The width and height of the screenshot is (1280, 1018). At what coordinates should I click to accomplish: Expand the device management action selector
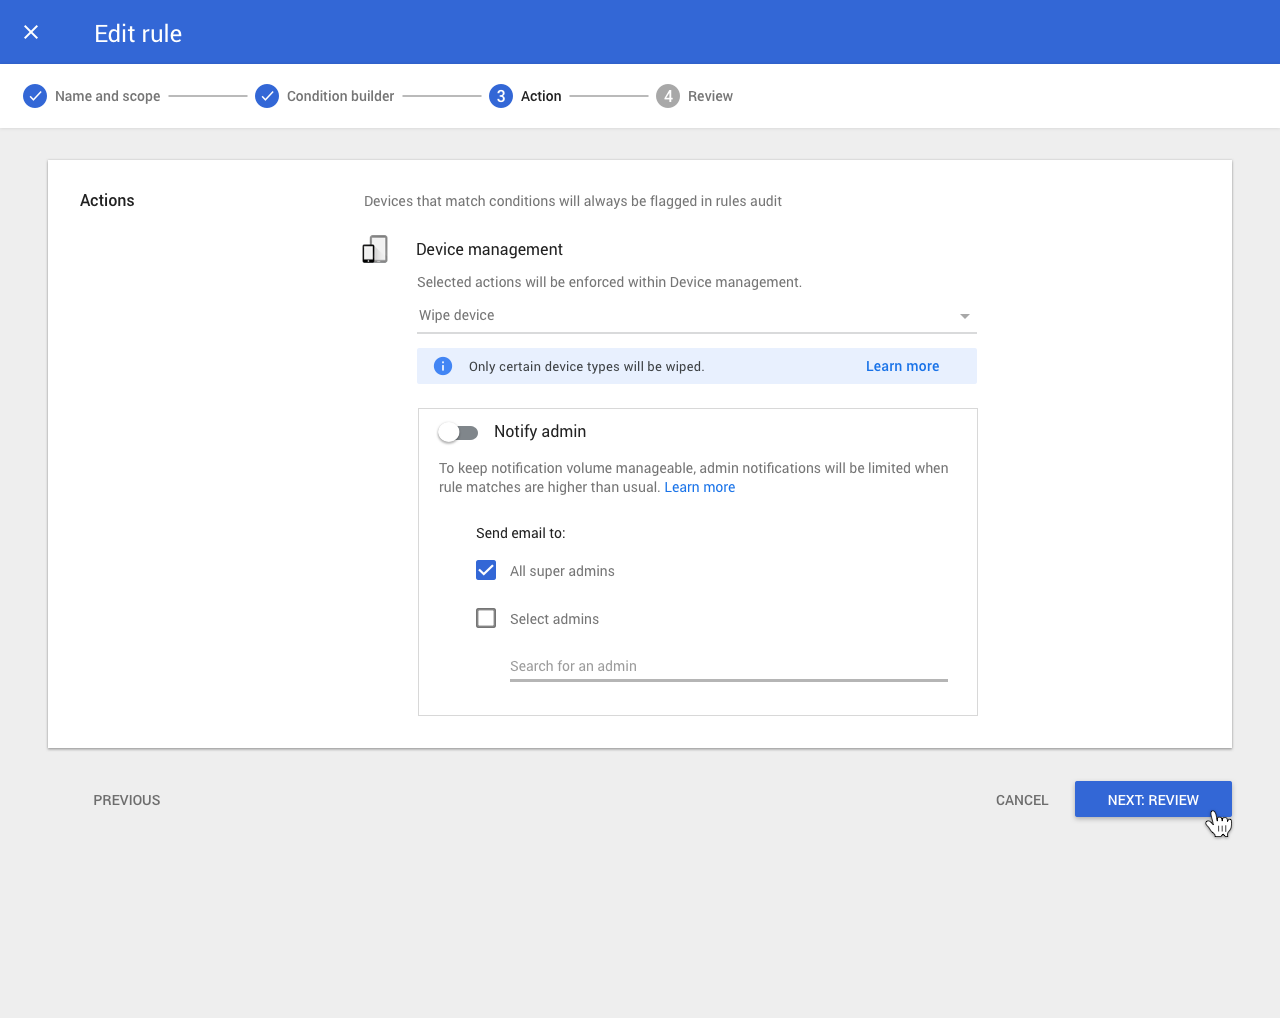[x=696, y=315]
